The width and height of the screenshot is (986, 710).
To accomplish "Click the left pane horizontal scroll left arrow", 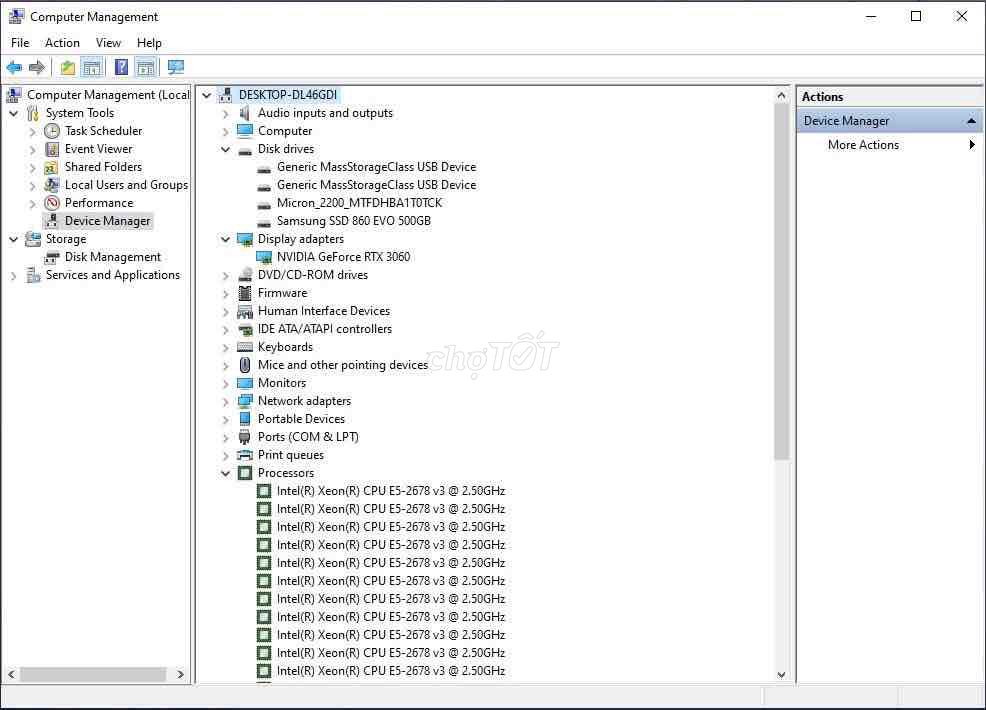I will pyautogui.click(x=11, y=674).
